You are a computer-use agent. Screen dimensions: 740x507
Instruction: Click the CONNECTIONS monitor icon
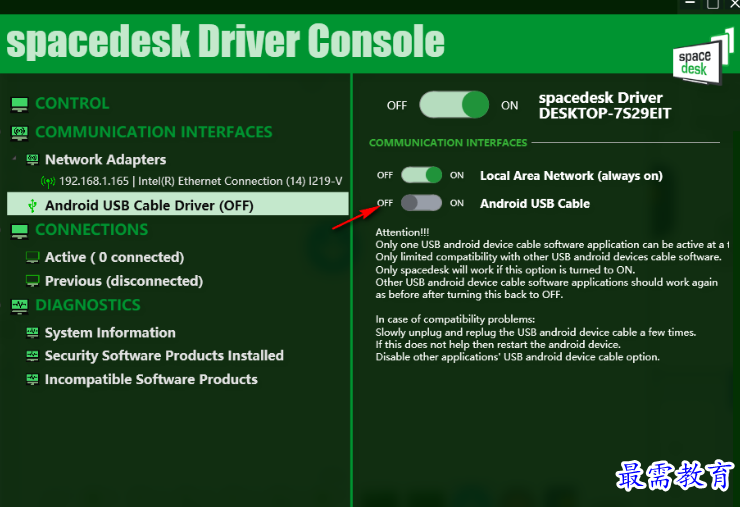(19, 231)
